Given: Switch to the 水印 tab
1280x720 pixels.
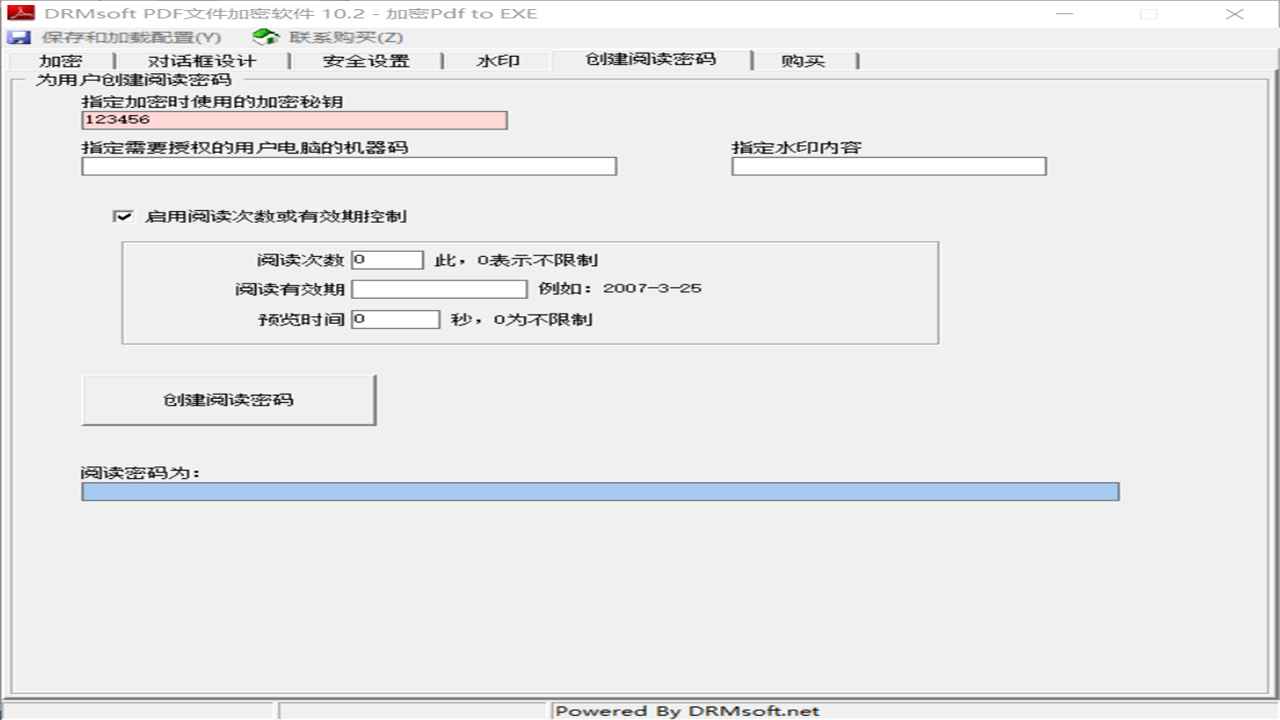Looking at the screenshot, I should (x=497, y=60).
